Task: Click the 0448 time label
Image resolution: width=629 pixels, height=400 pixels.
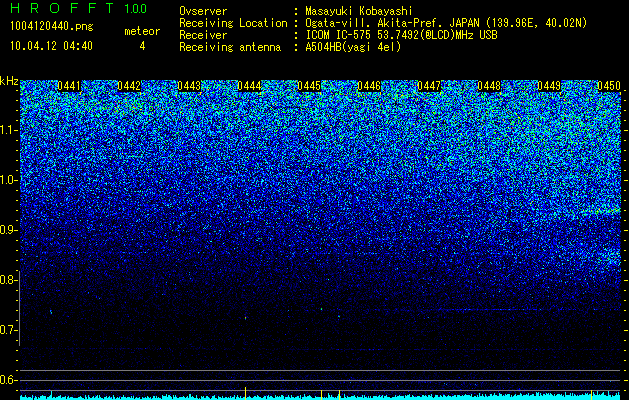Action: click(x=489, y=86)
